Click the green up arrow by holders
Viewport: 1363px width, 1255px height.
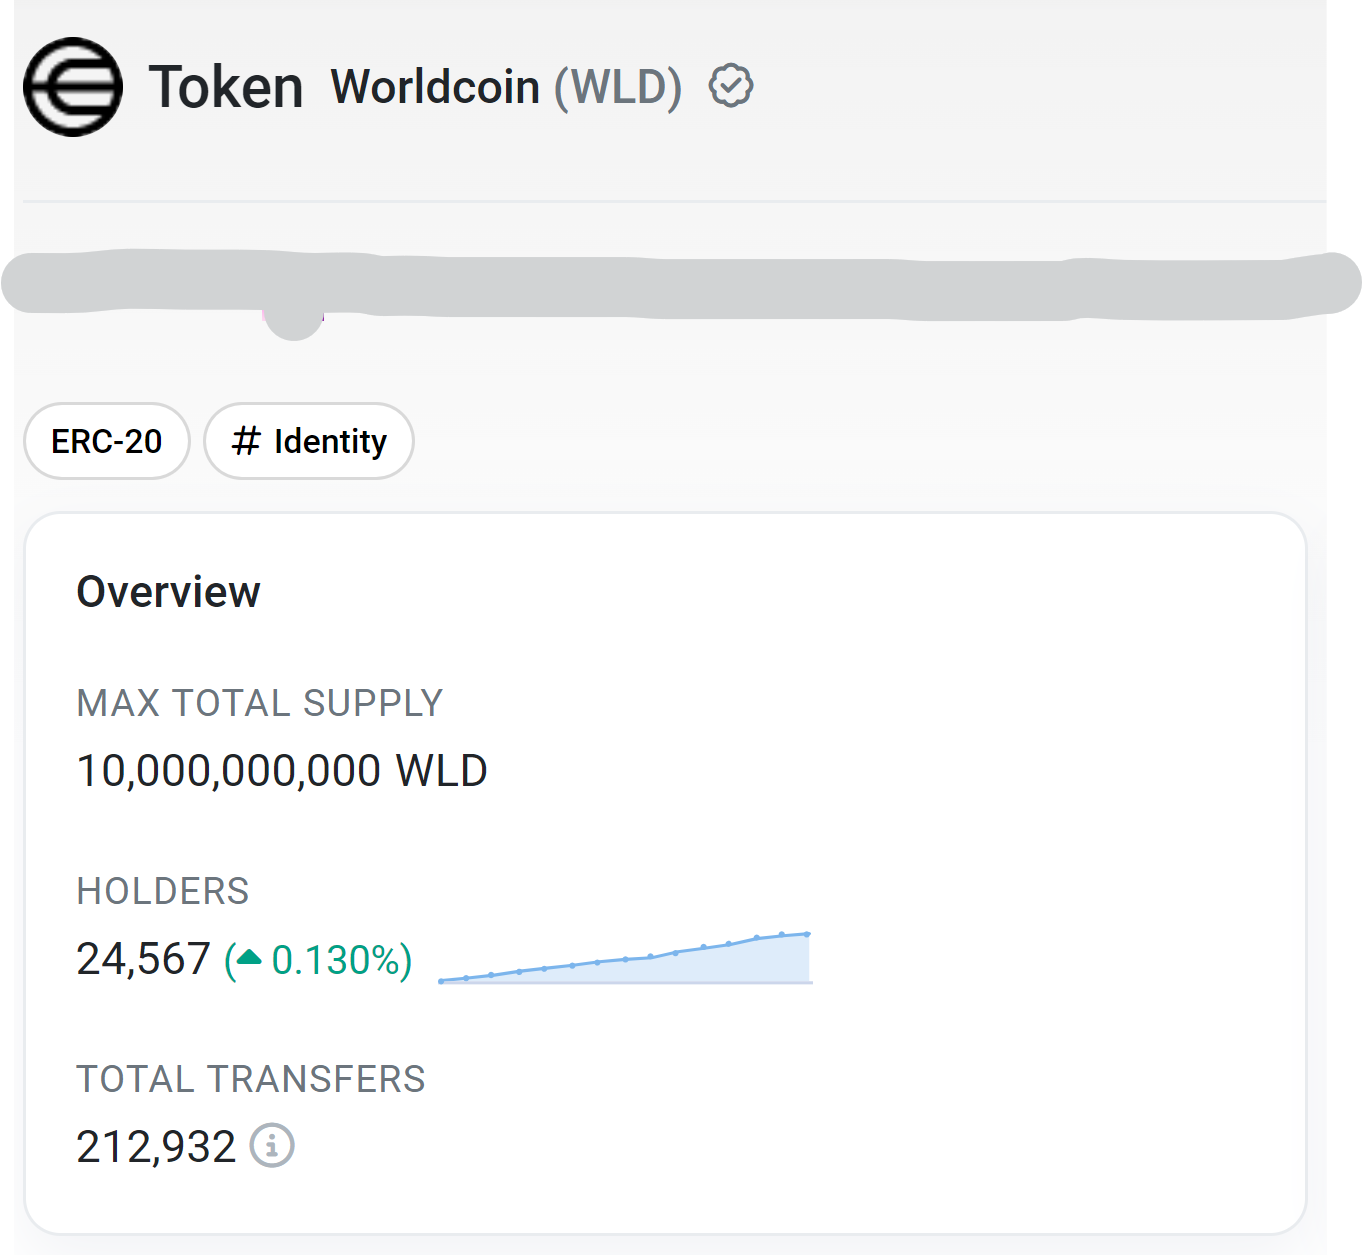(x=248, y=958)
